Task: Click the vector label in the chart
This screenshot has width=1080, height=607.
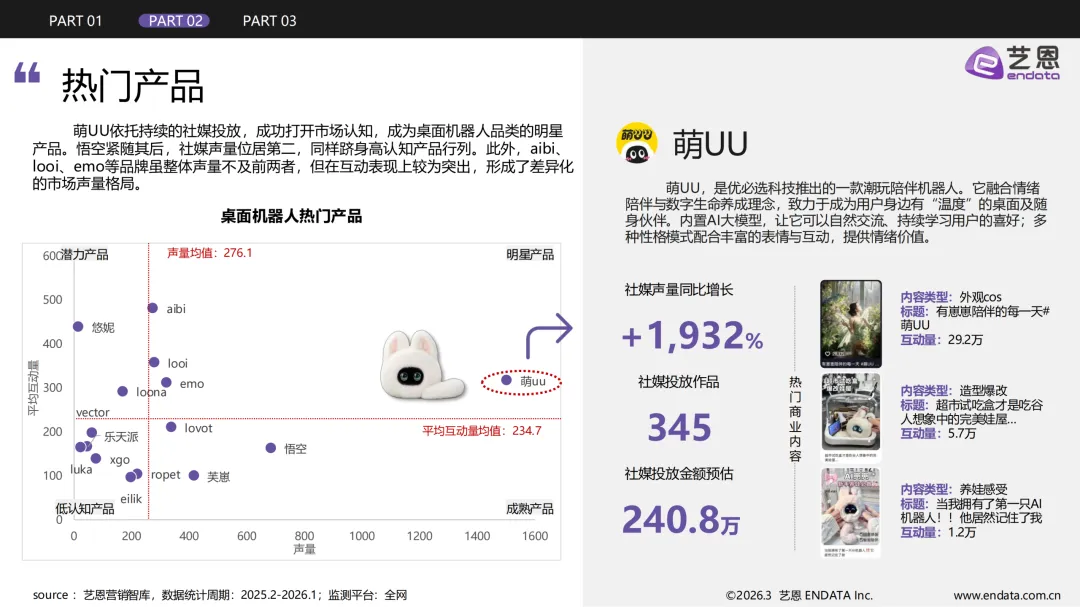Action: [x=92, y=413]
